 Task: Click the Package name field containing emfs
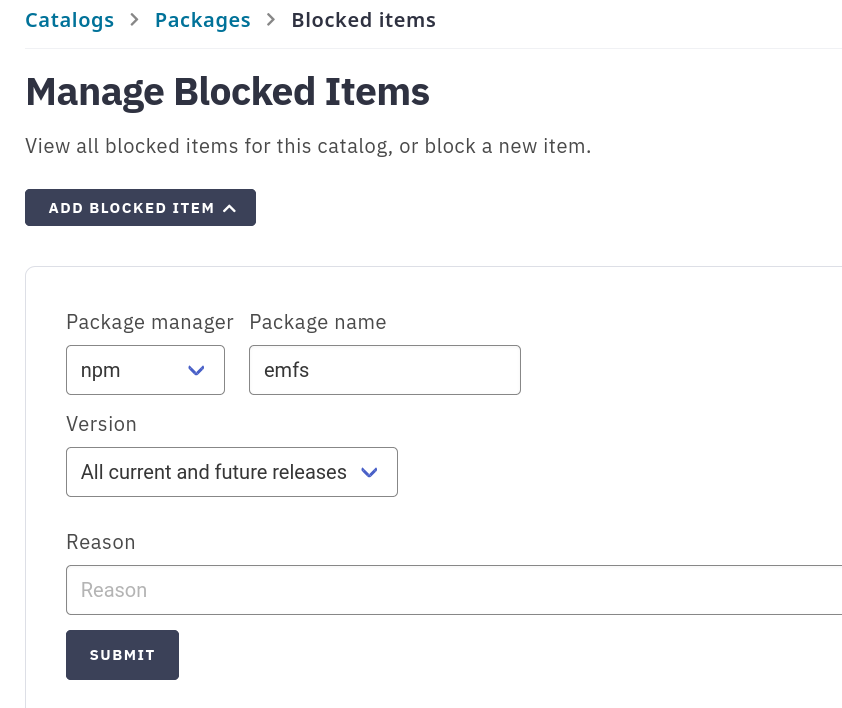pyautogui.click(x=384, y=370)
